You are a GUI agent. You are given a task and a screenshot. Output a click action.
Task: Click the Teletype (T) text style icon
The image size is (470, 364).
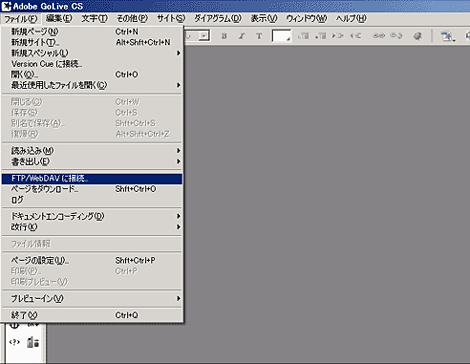tap(259, 36)
